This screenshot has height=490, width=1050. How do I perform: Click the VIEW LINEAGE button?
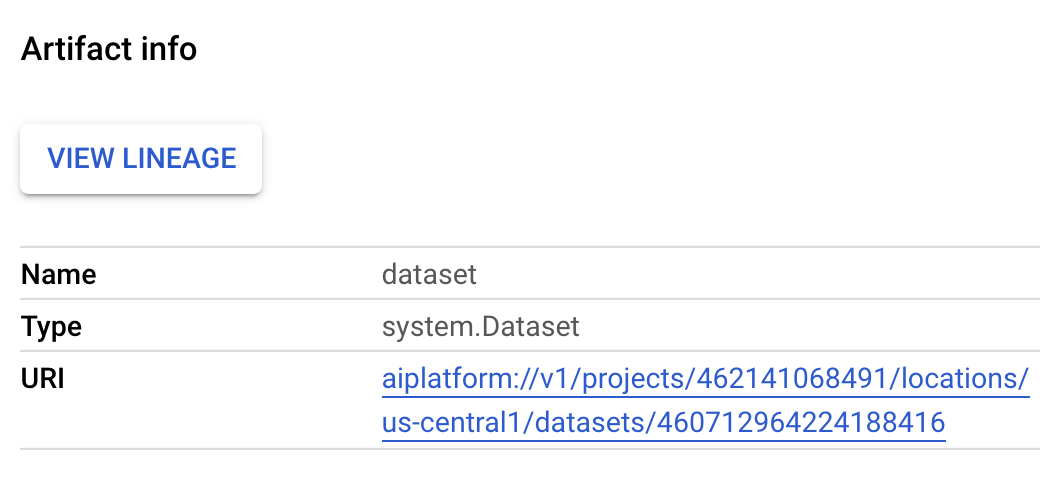141,158
